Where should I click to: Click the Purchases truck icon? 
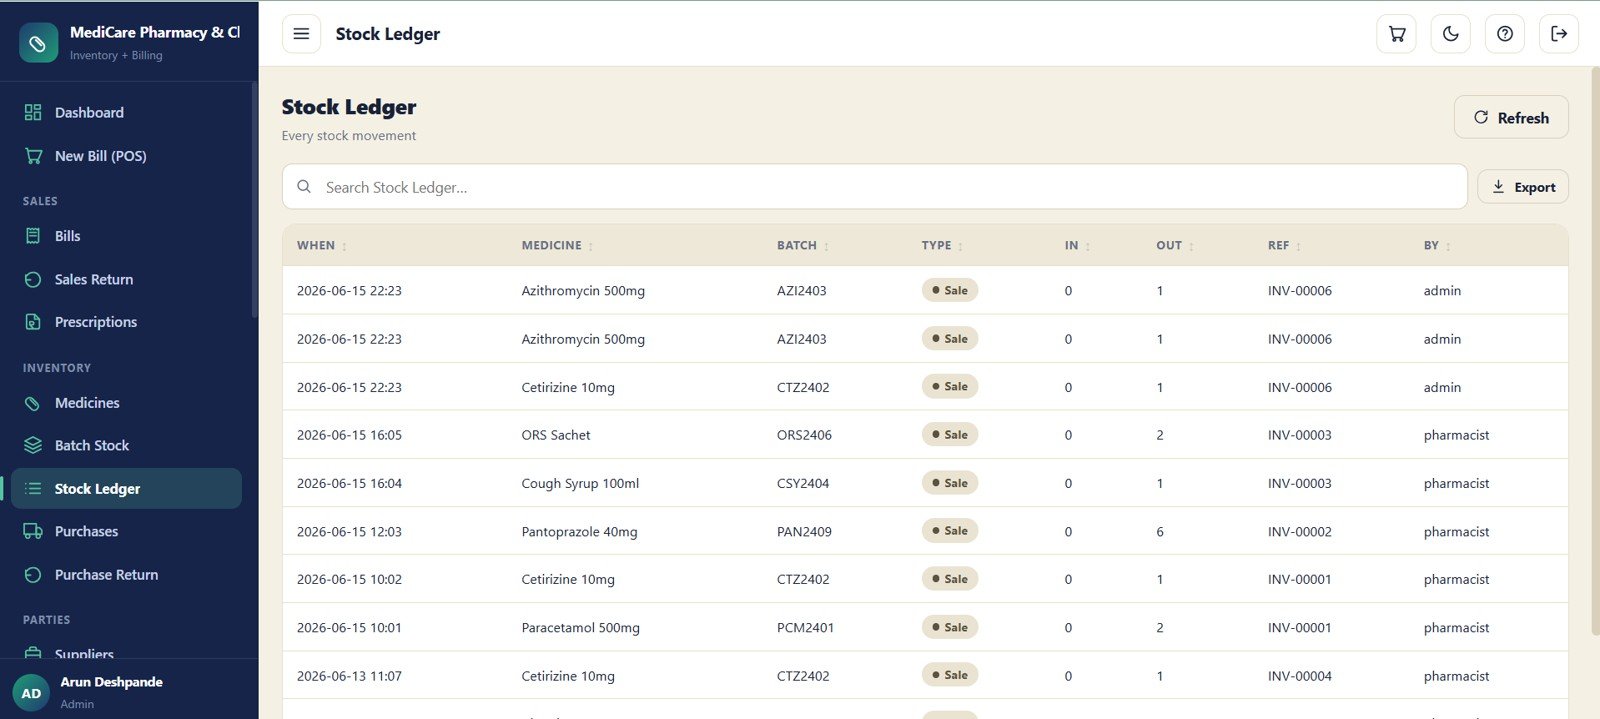33,532
